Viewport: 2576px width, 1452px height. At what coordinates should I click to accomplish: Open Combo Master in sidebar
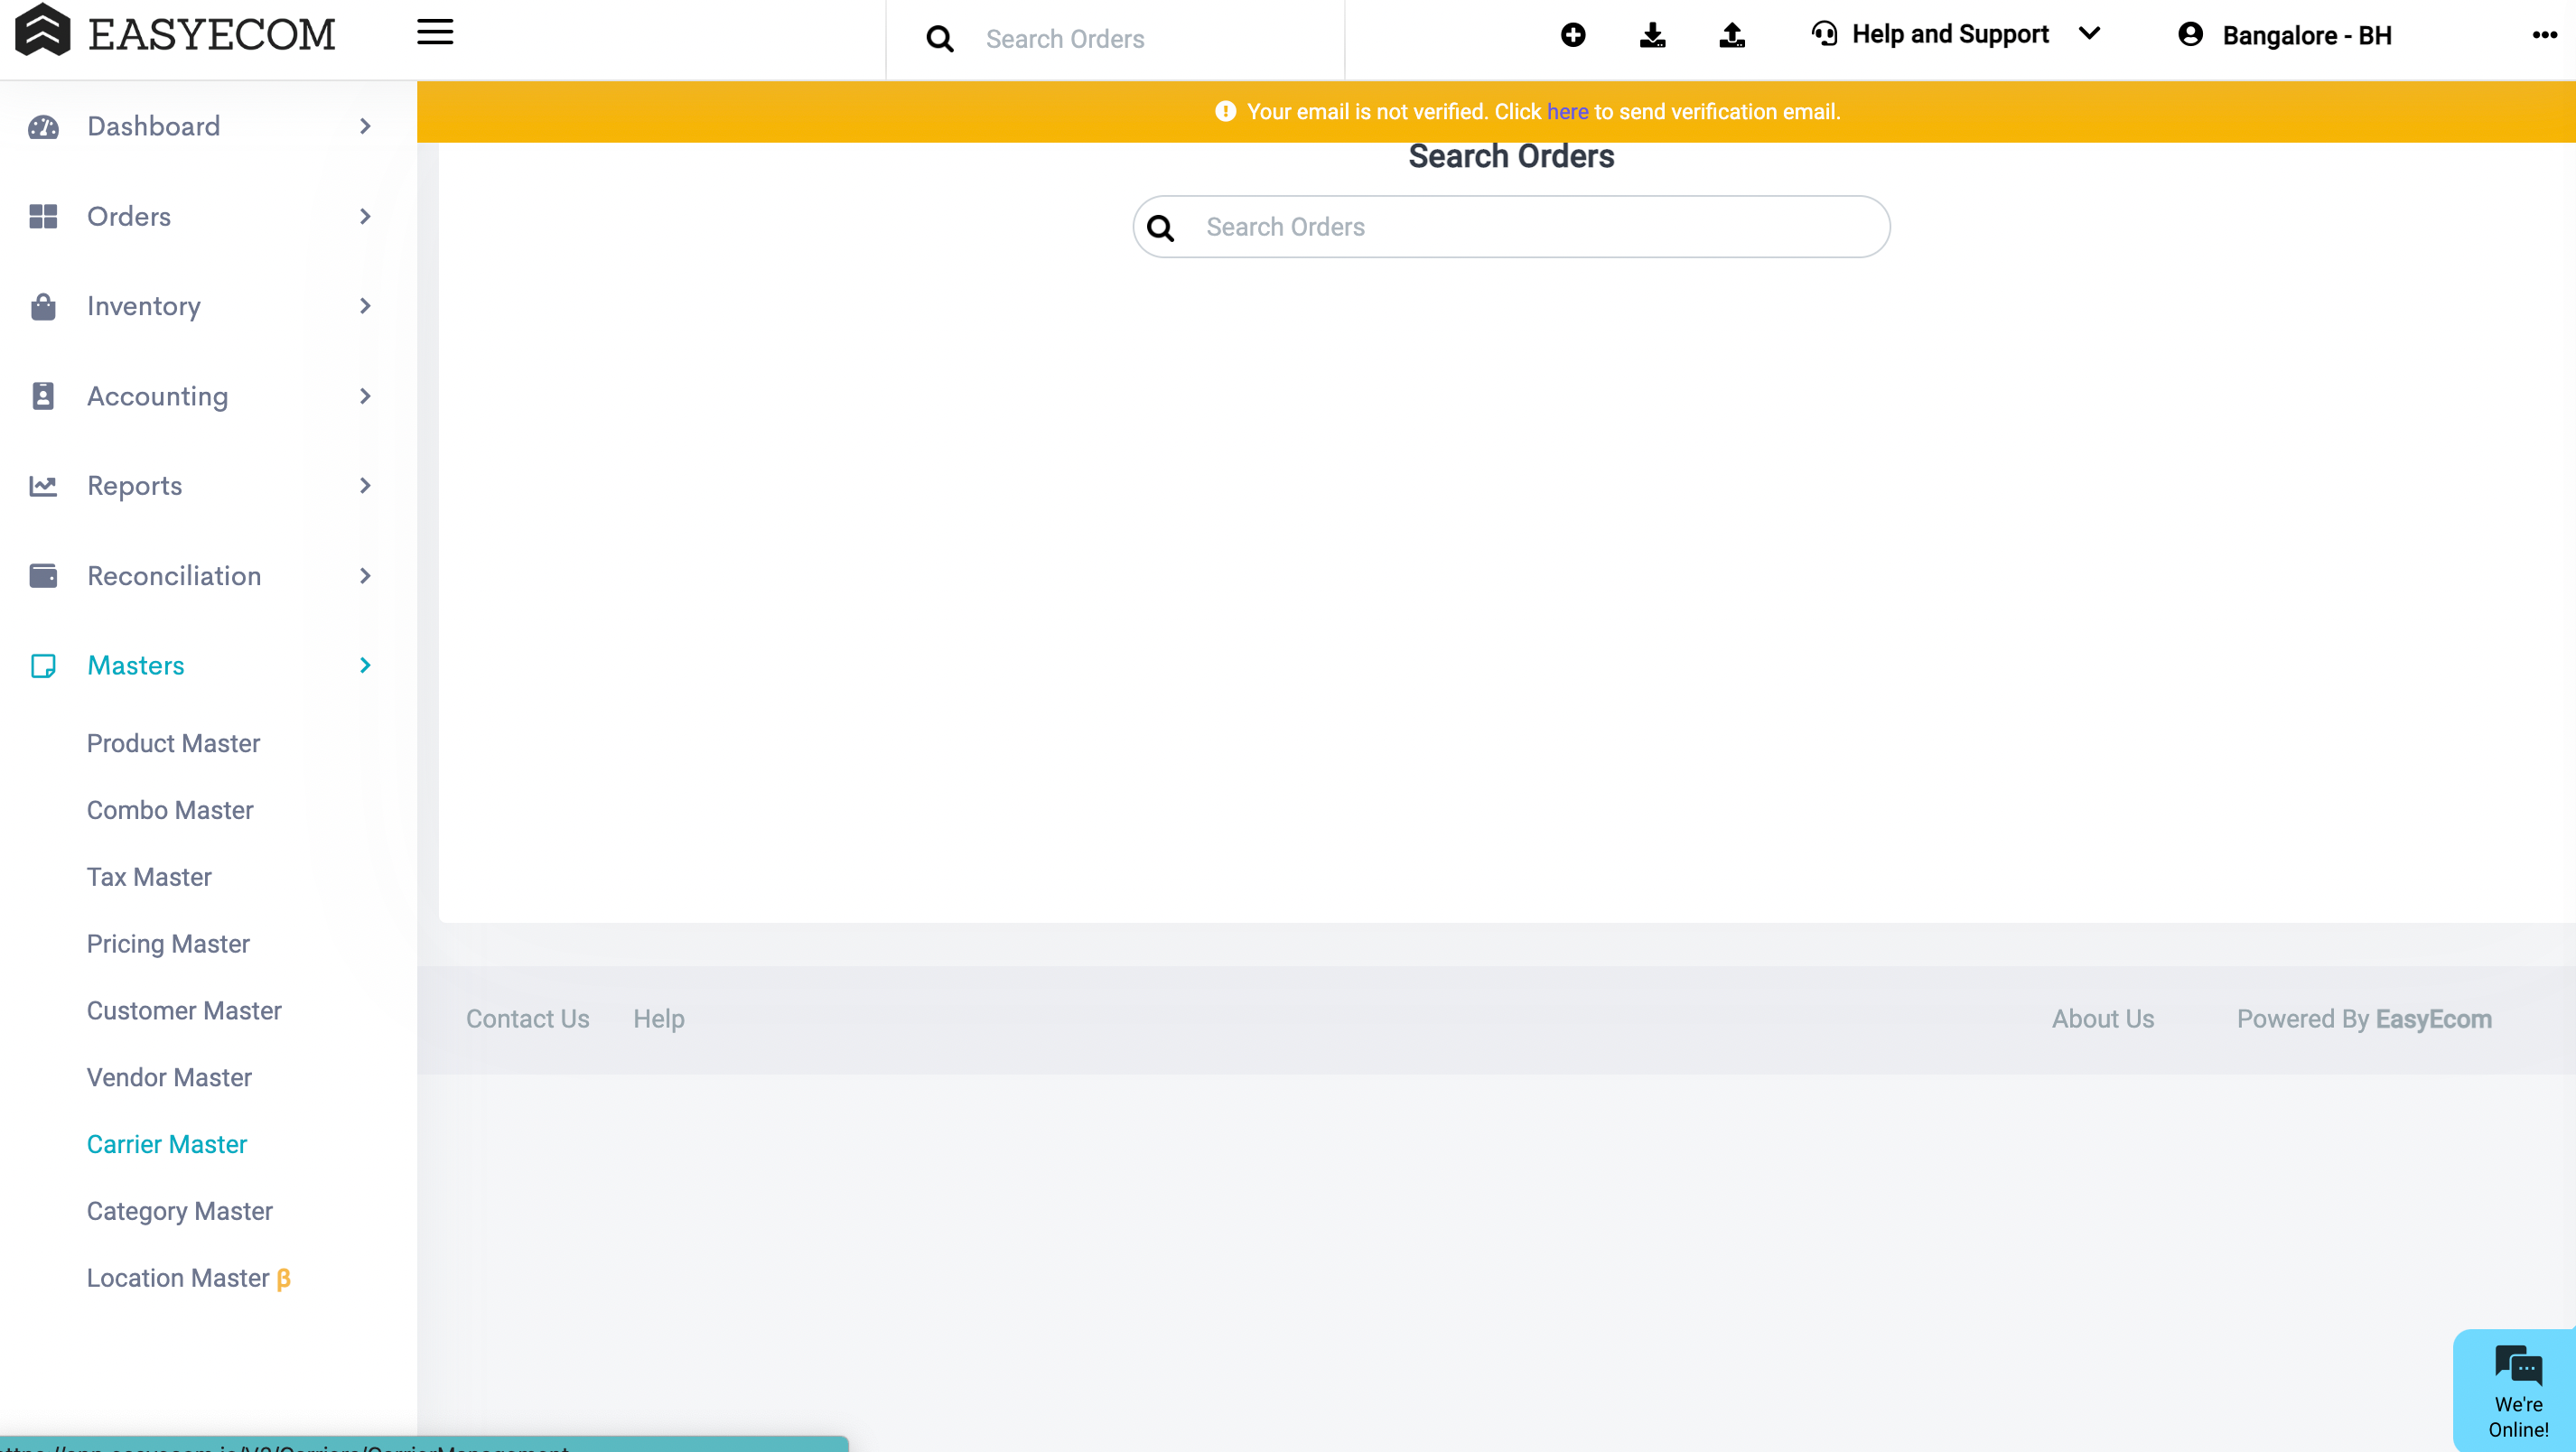(x=170, y=810)
